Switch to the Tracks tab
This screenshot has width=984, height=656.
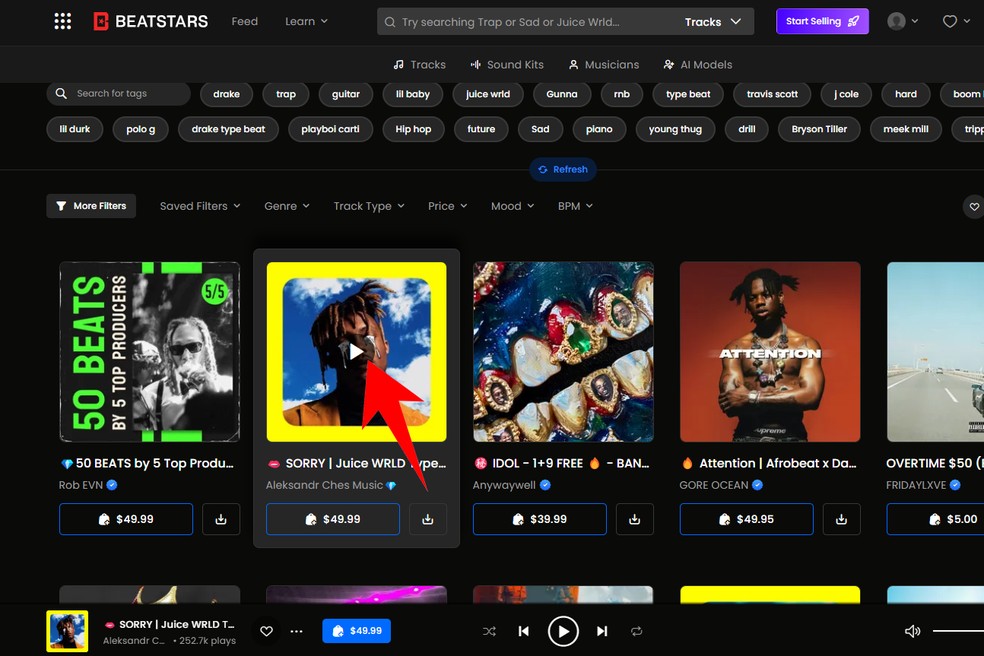pos(419,65)
